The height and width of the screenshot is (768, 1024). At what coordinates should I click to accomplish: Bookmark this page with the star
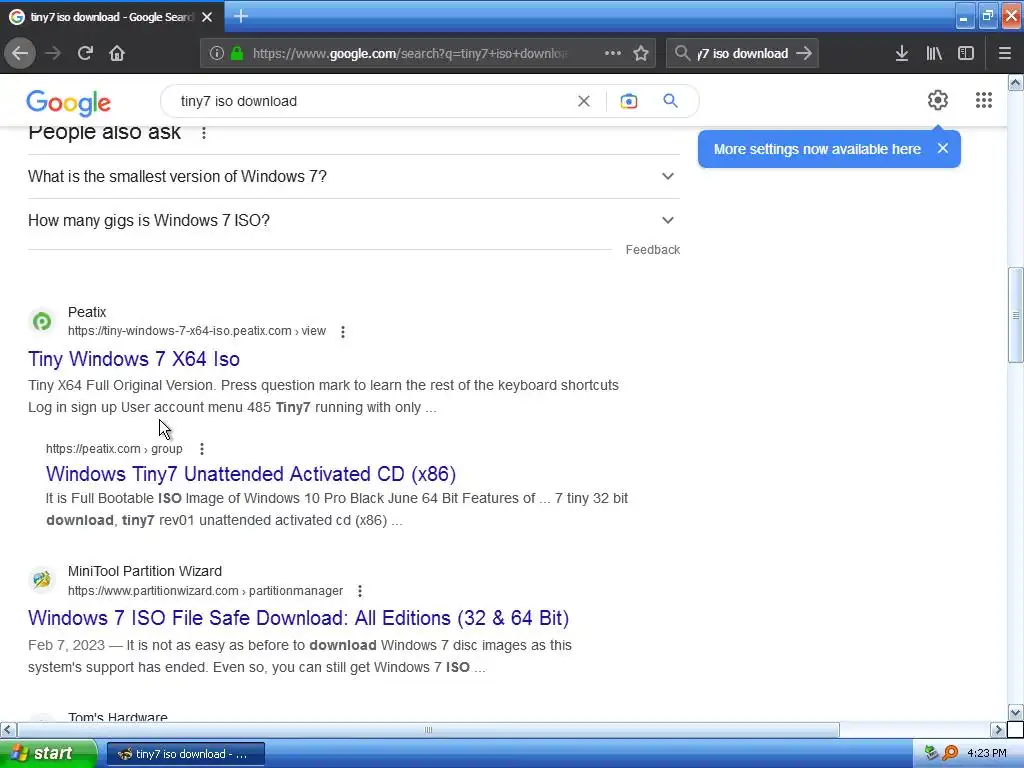641,53
